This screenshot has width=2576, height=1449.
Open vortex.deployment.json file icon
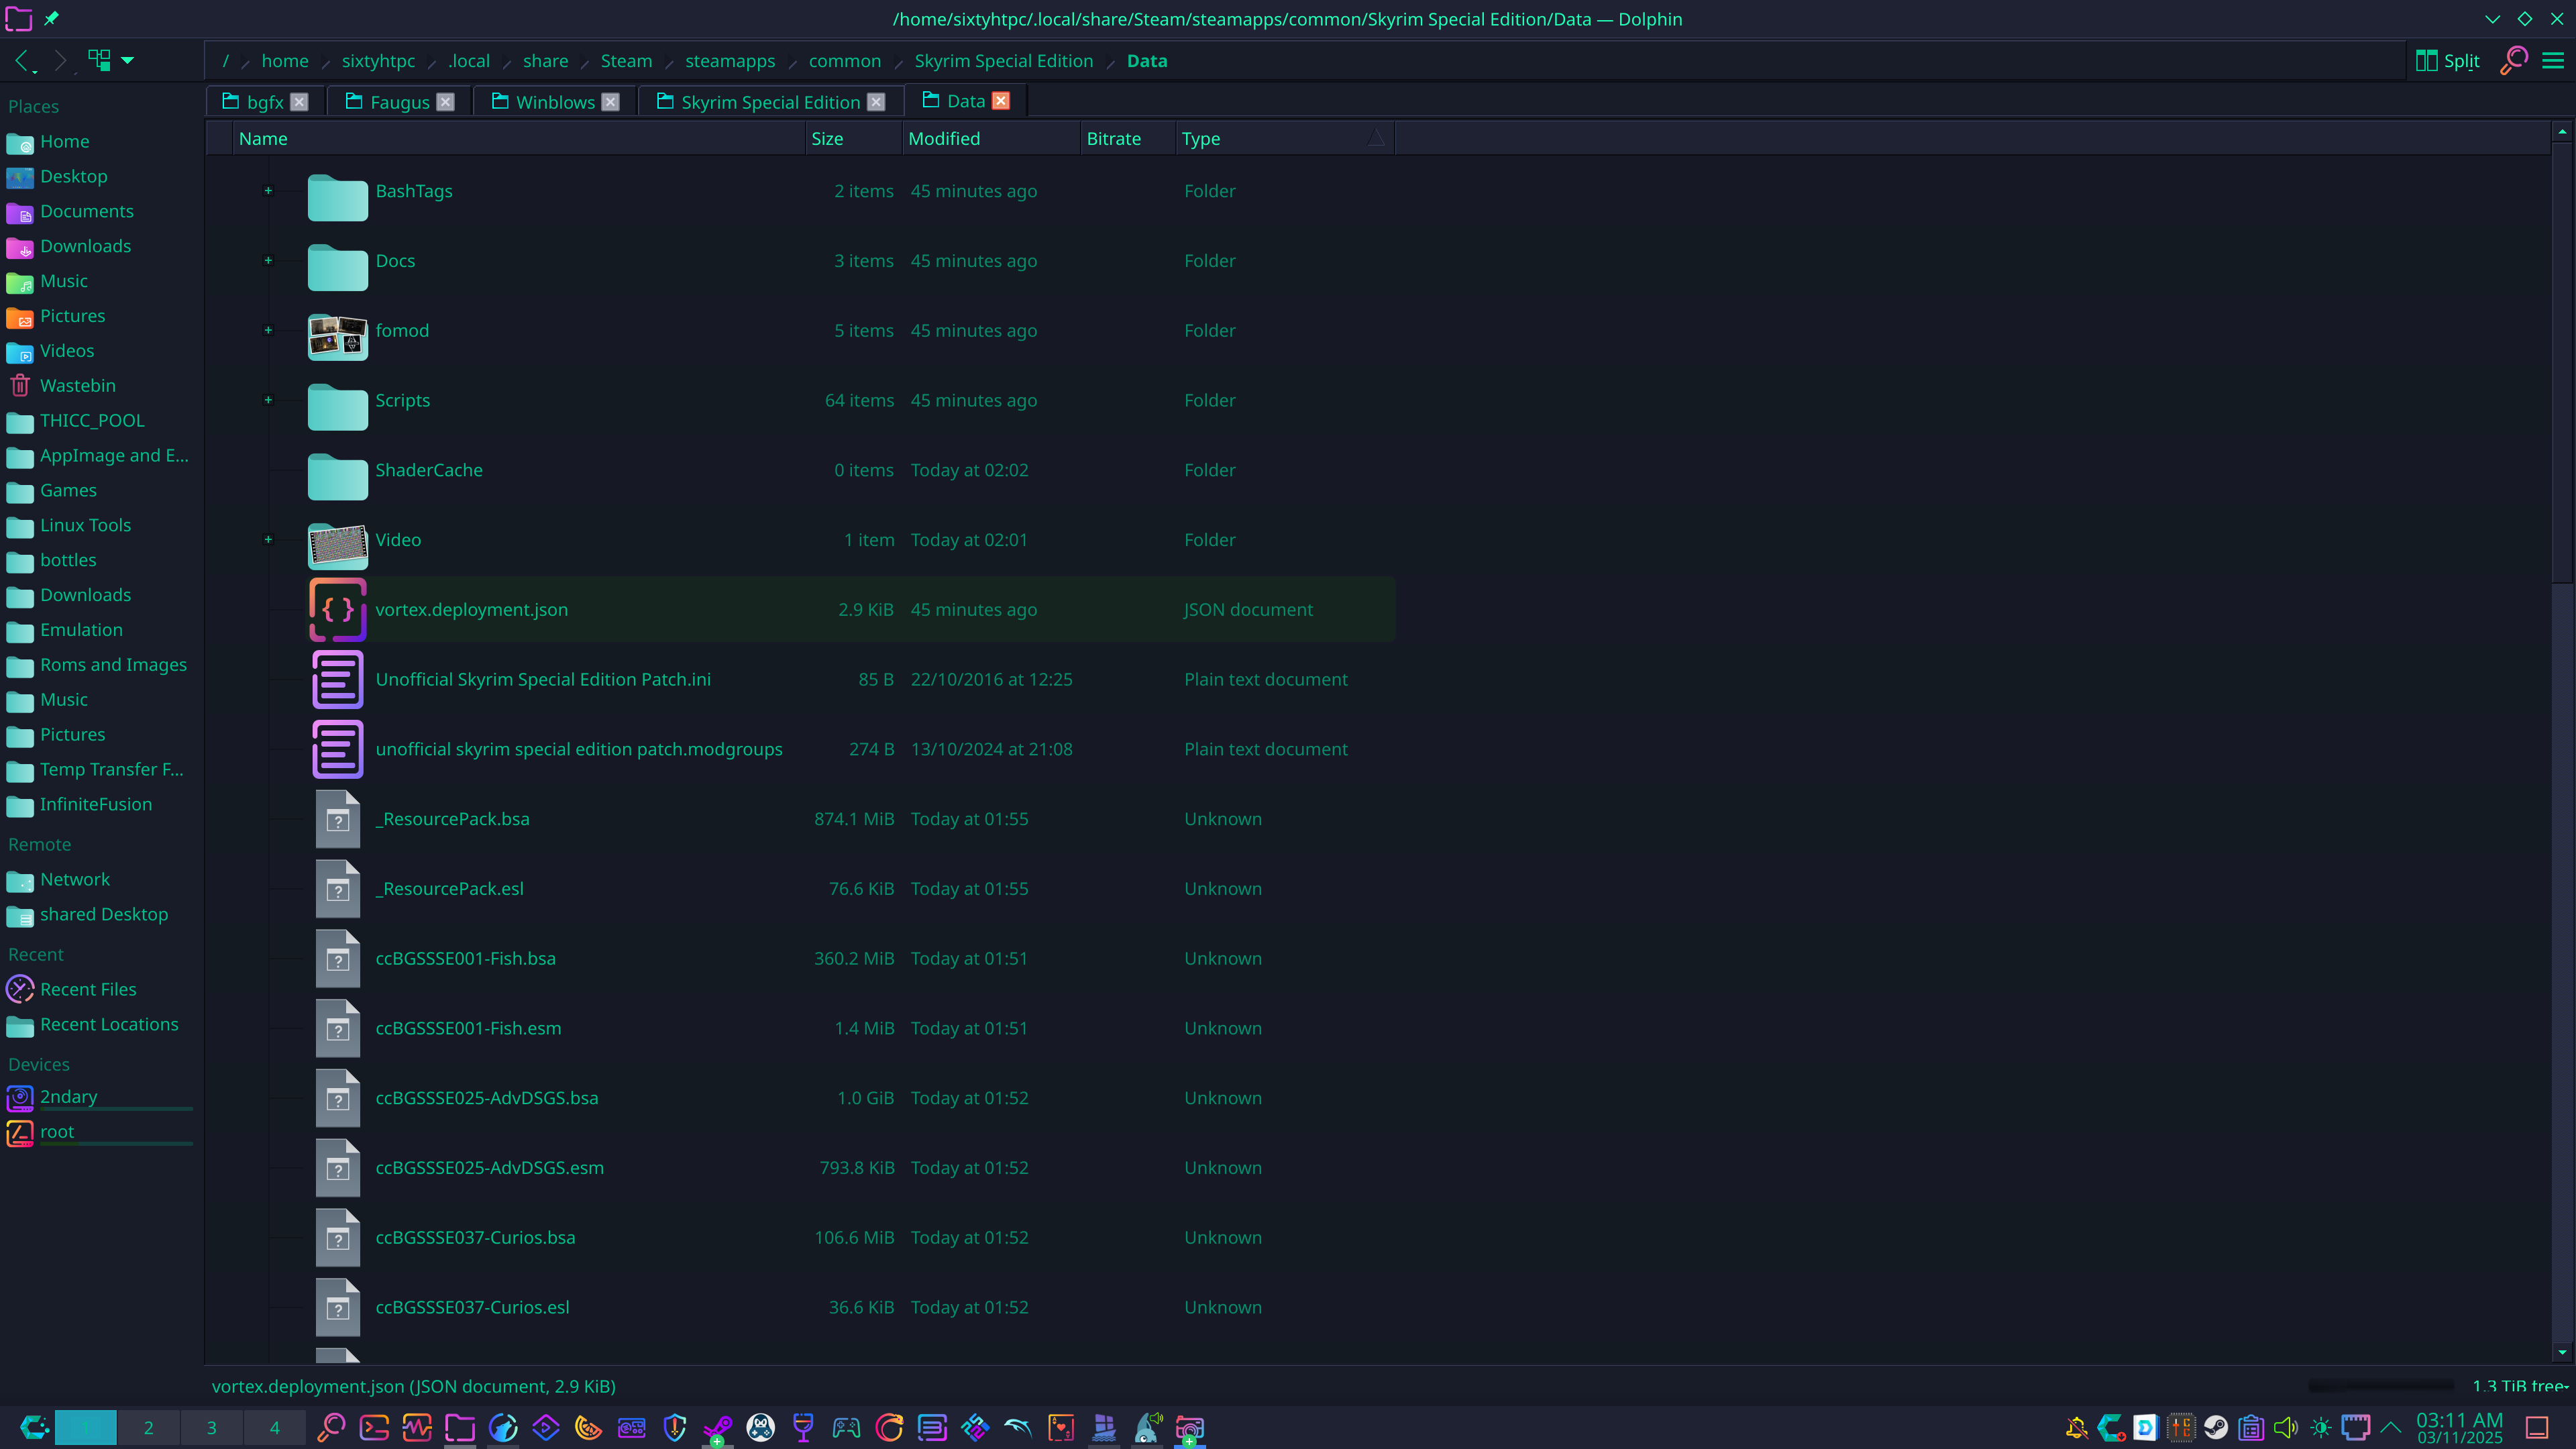tap(337, 609)
